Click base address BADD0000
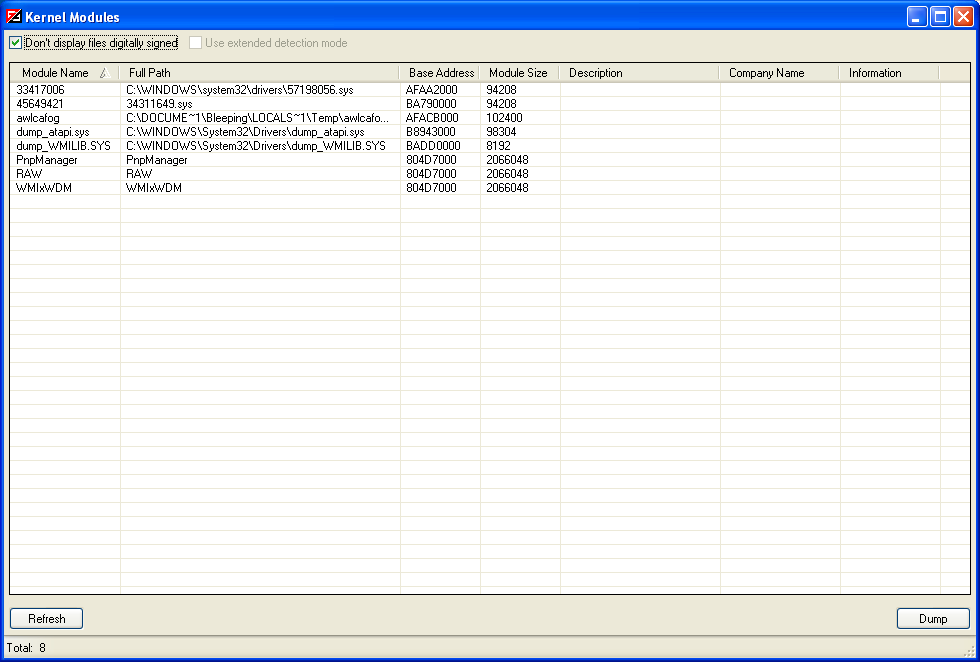The height and width of the screenshot is (662, 980). pyautogui.click(x=433, y=146)
